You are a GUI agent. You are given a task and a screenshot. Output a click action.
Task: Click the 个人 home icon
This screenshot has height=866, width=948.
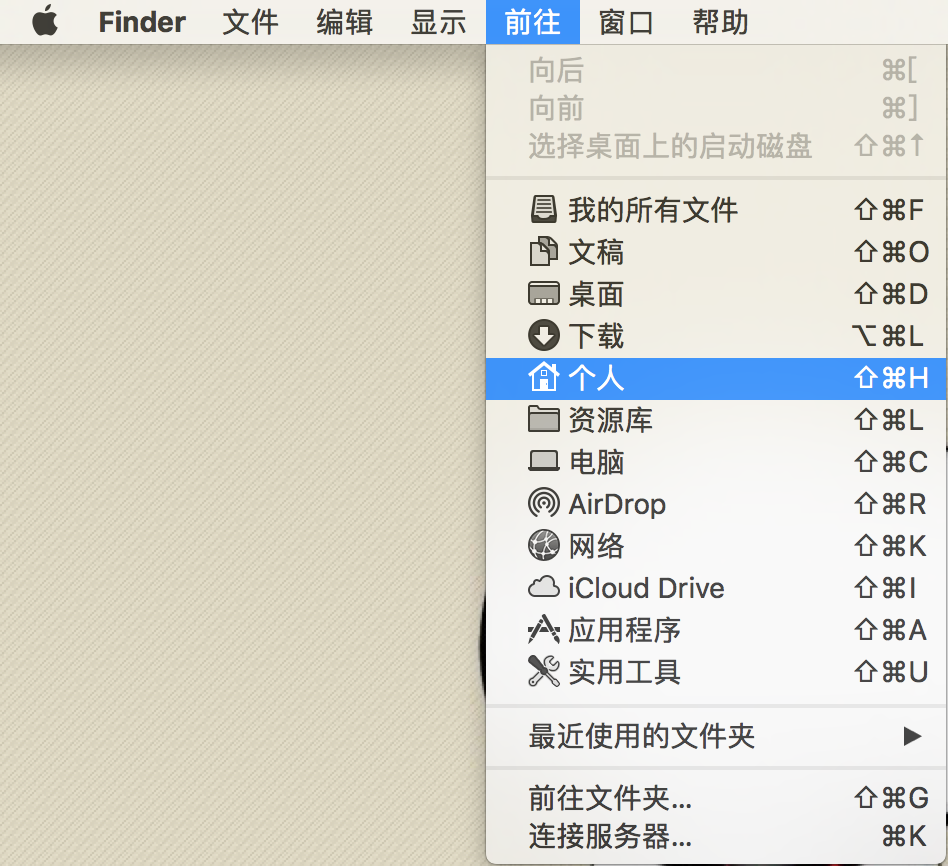click(x=544, y=377)
